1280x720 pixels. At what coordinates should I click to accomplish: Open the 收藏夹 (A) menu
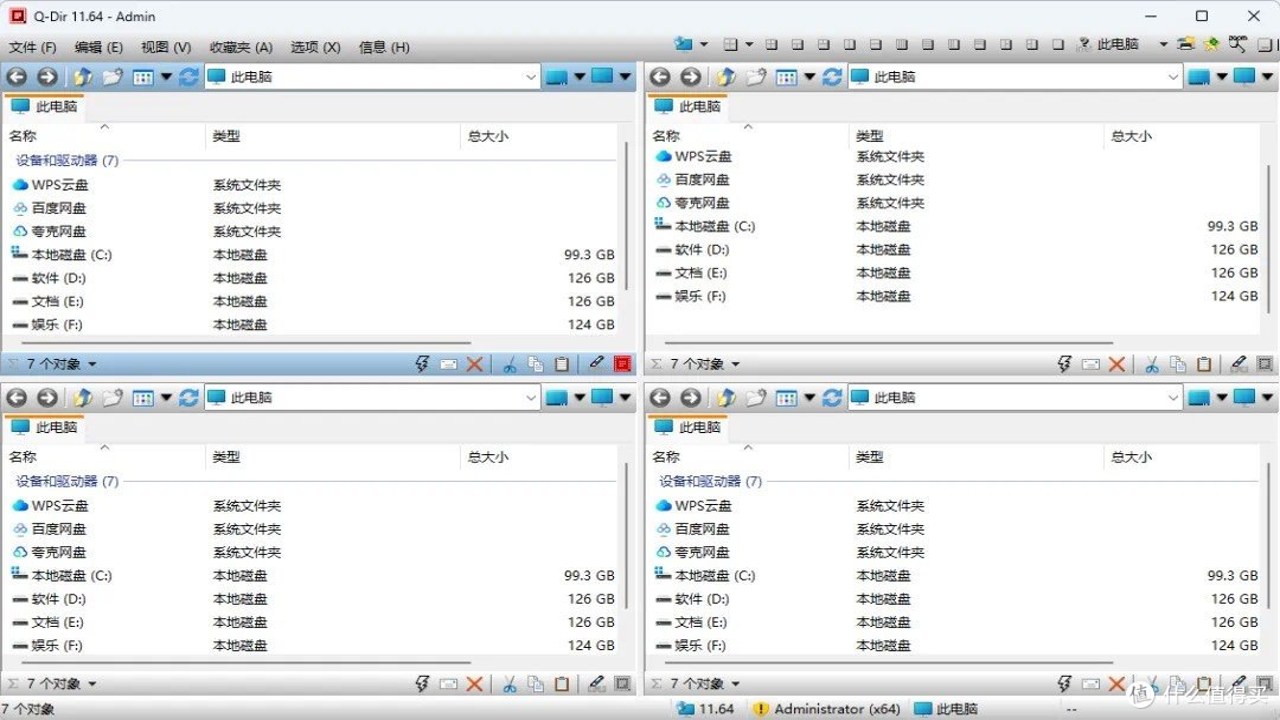pyautogui.click(x=241, y=47)
